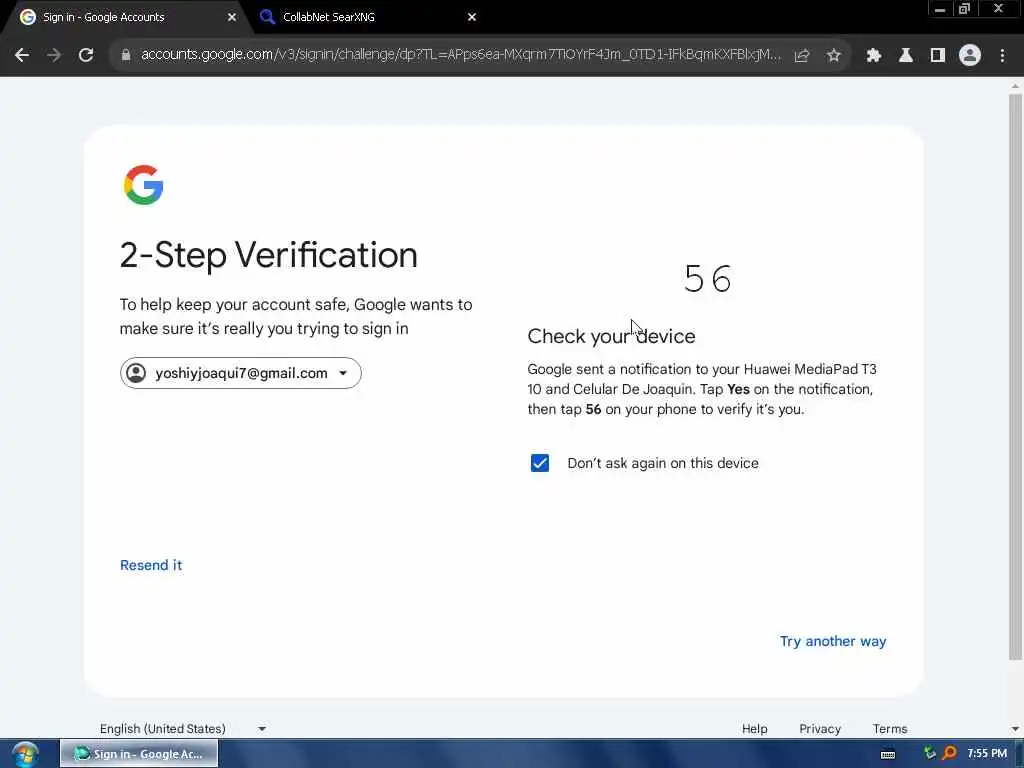1024x768 pixels.
Task: Bookmark this page with the star icon
Action: point(833,56)
